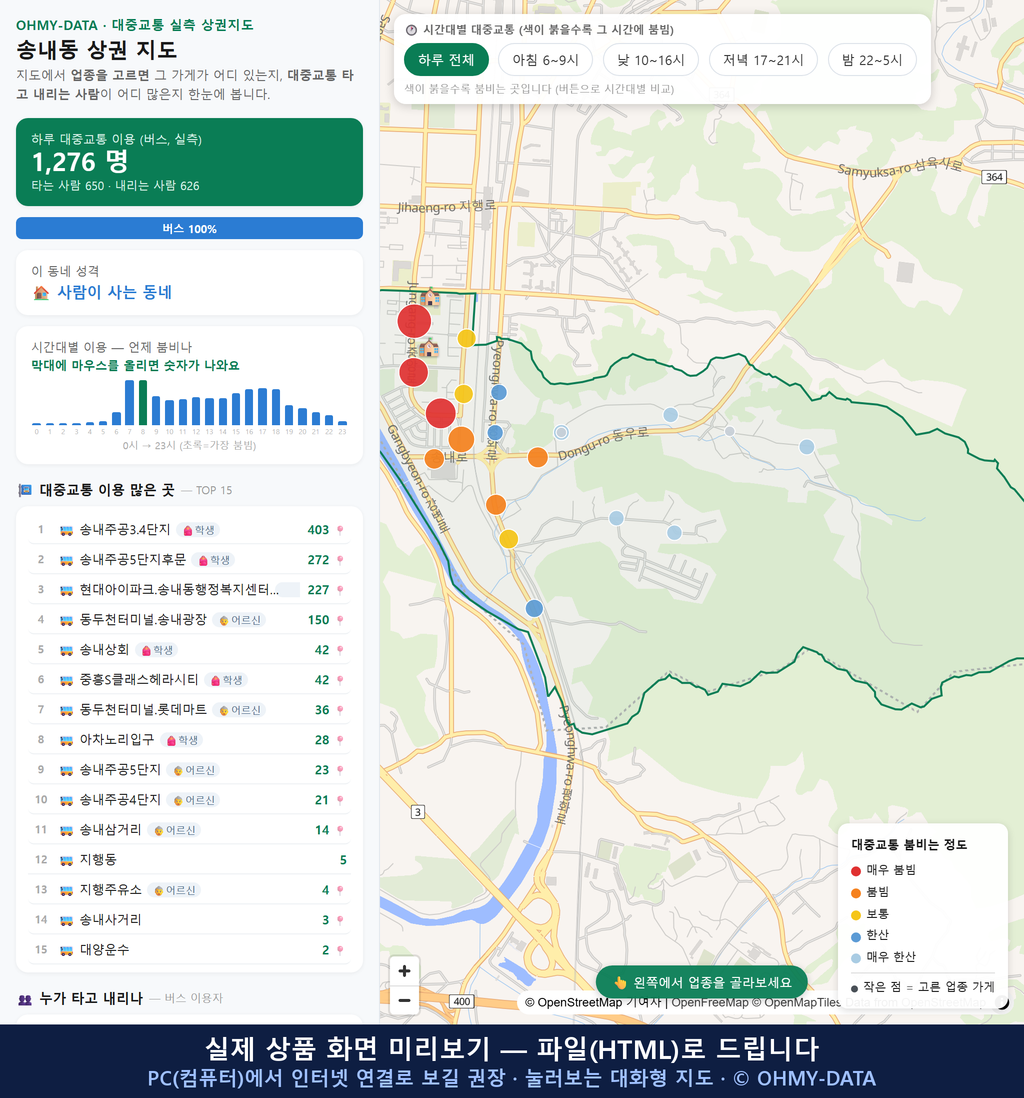This screenshot has width=1024, height=1098.
Task: Click the tallest green bar in the hourly chart
Action: click(143, 403)
